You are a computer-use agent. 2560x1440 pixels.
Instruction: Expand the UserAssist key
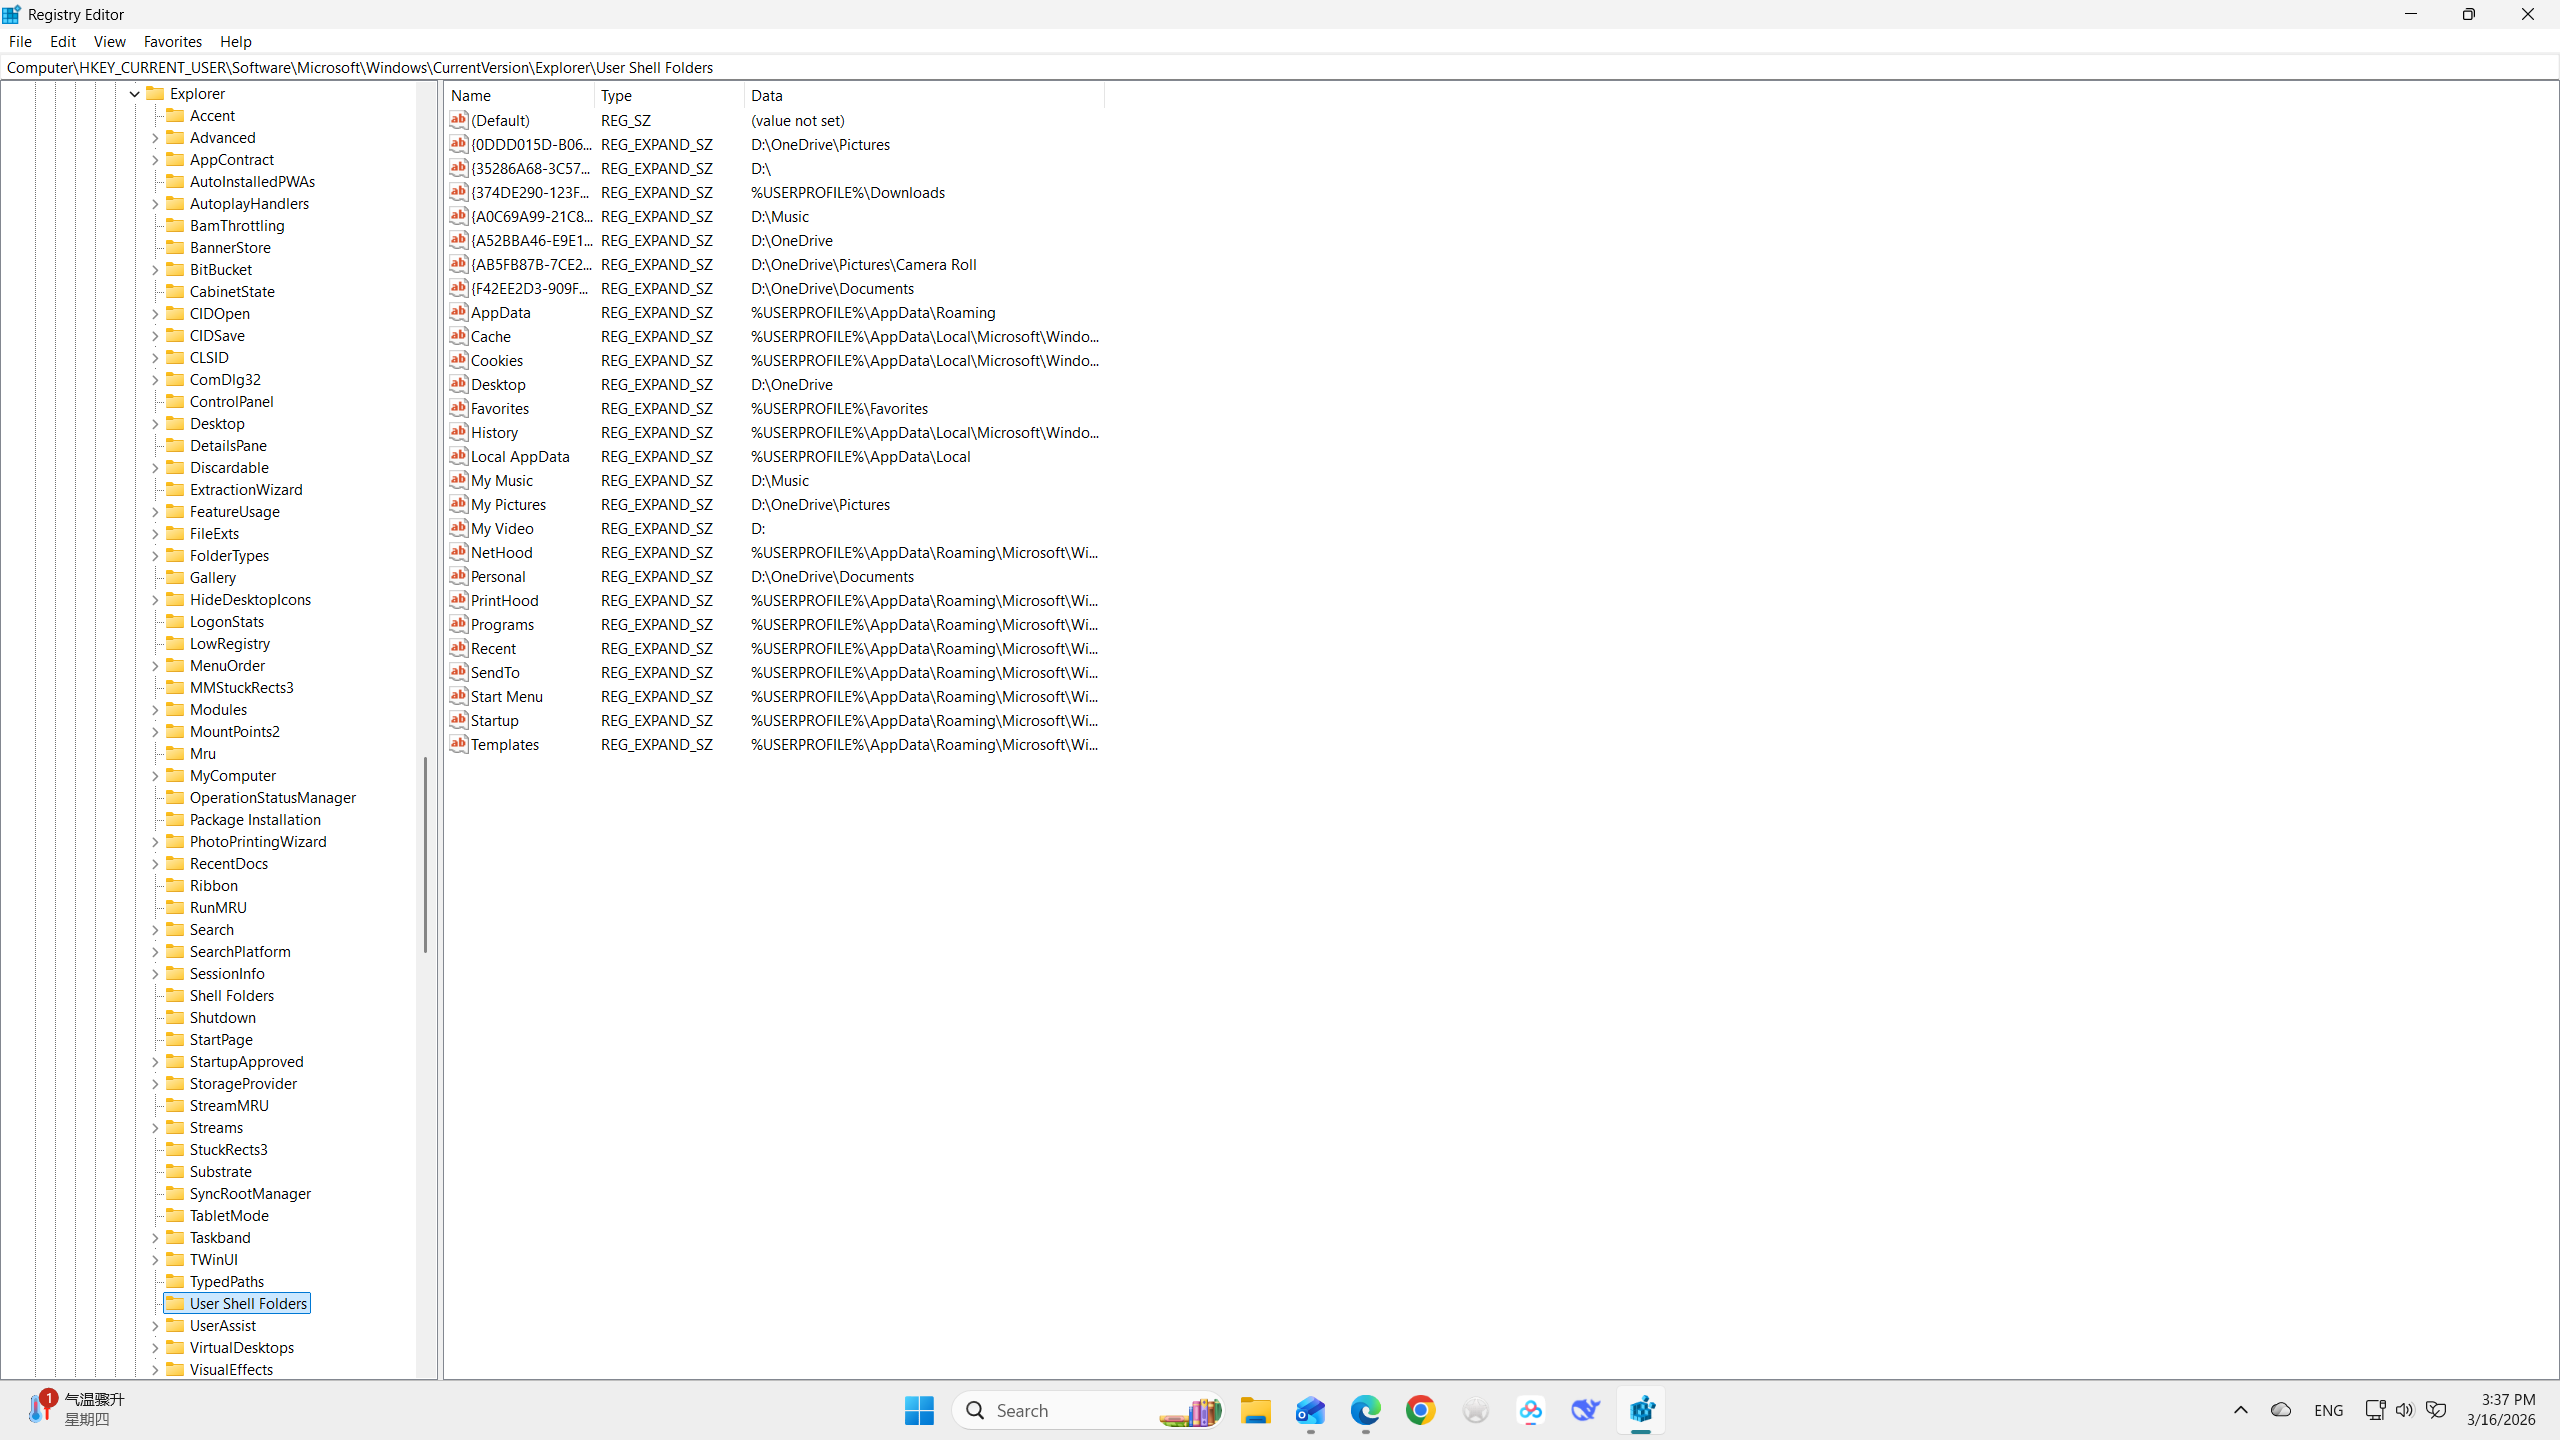point(155,1326)
